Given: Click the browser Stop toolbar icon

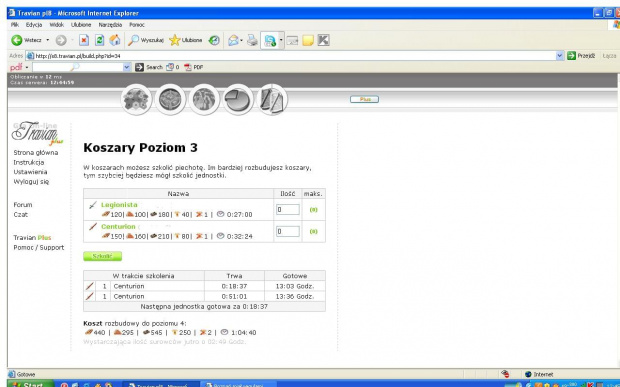Looking at the screenshot, I should click(x=84, y=40).
